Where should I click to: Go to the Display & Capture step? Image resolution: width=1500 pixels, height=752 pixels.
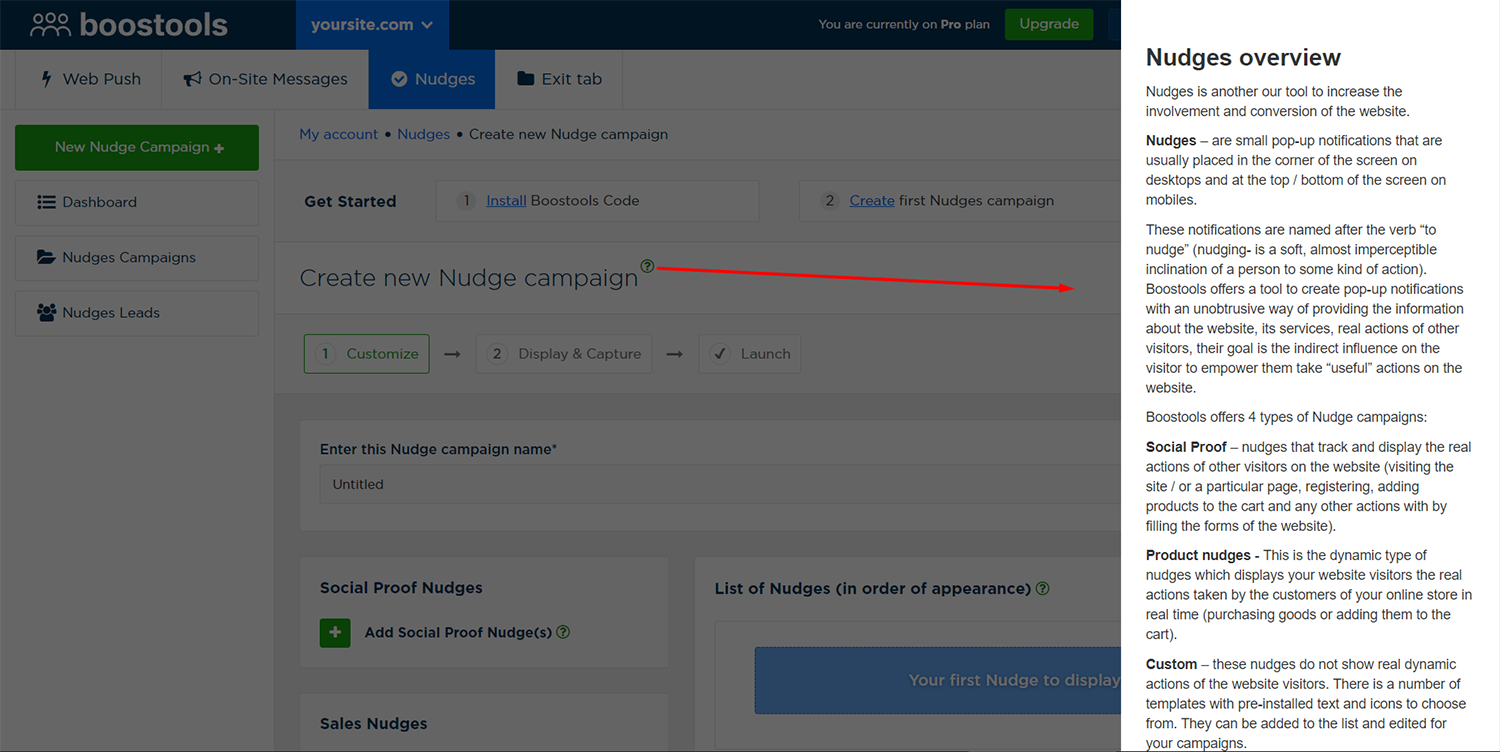(x=564, y=354)
